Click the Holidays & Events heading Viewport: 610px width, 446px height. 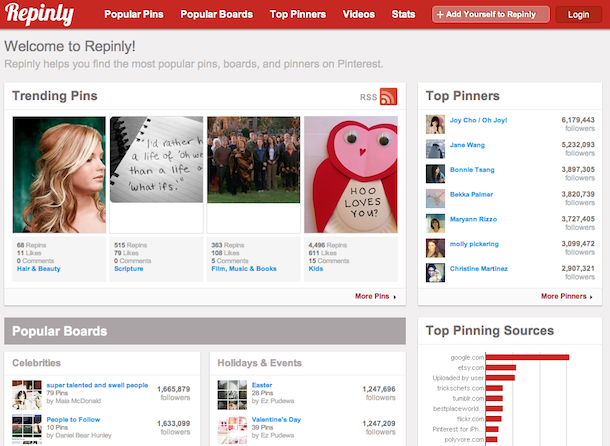[259, 363]
